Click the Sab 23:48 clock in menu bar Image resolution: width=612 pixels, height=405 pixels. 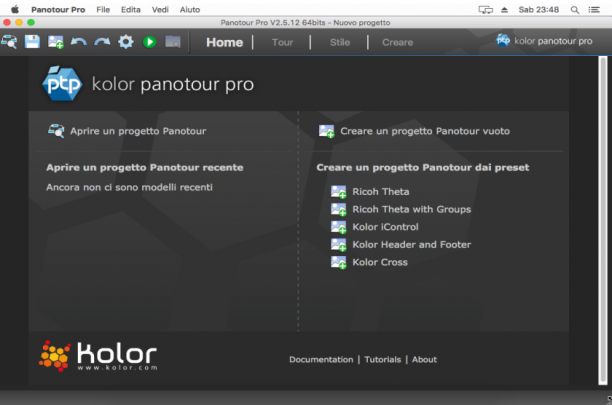coord(539,10)
